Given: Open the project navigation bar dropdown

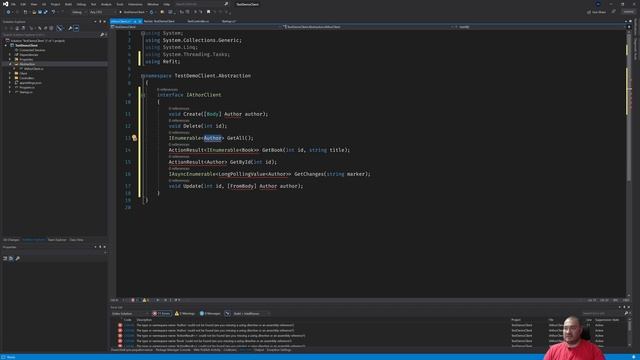Looking at the screenshot, I should pos(195,27).
